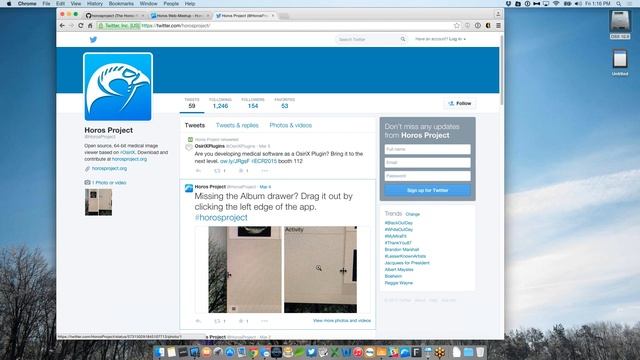The width and height of the screenshot is (640, 360).
Task: Open the #BlackOutDay trend
Action: point(398,223)
